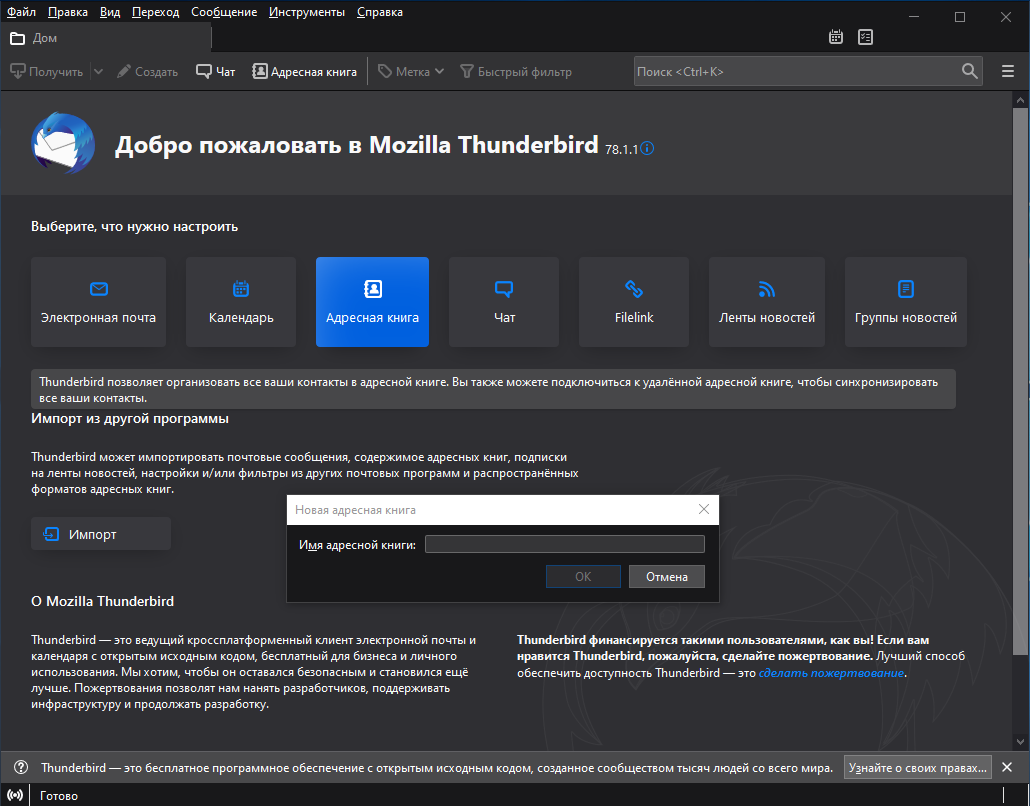Open the Файл menu

(21, 12)
